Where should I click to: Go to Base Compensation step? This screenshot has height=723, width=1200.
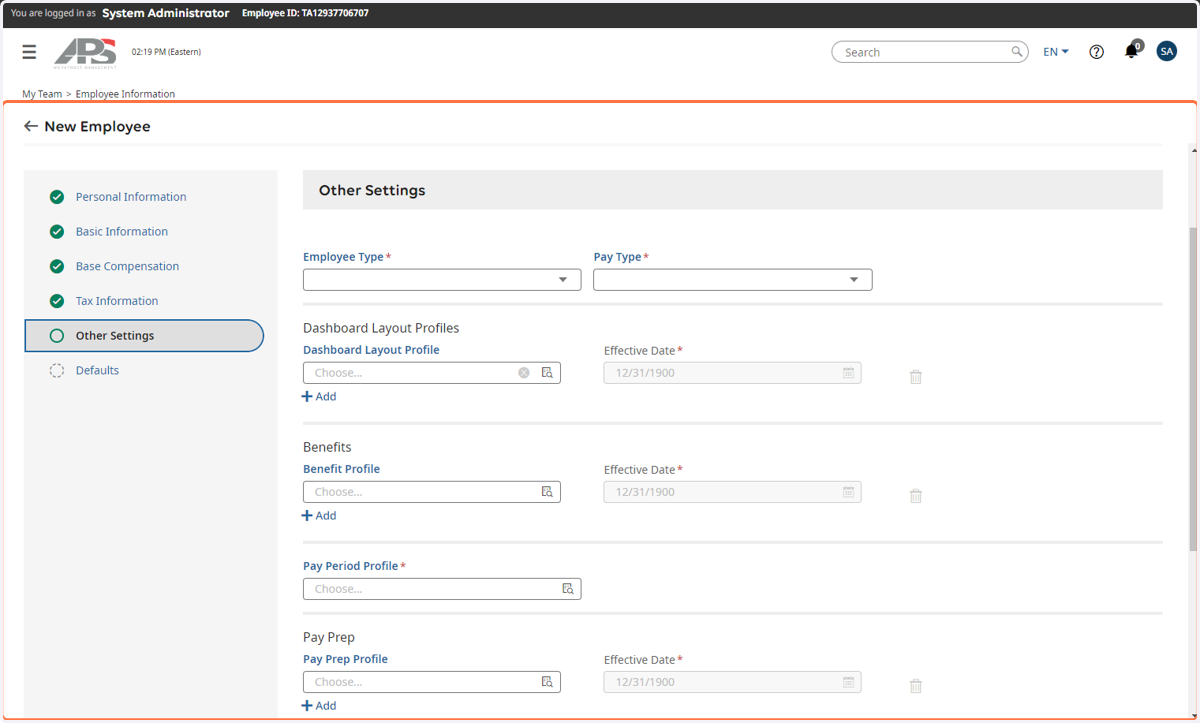127,266
